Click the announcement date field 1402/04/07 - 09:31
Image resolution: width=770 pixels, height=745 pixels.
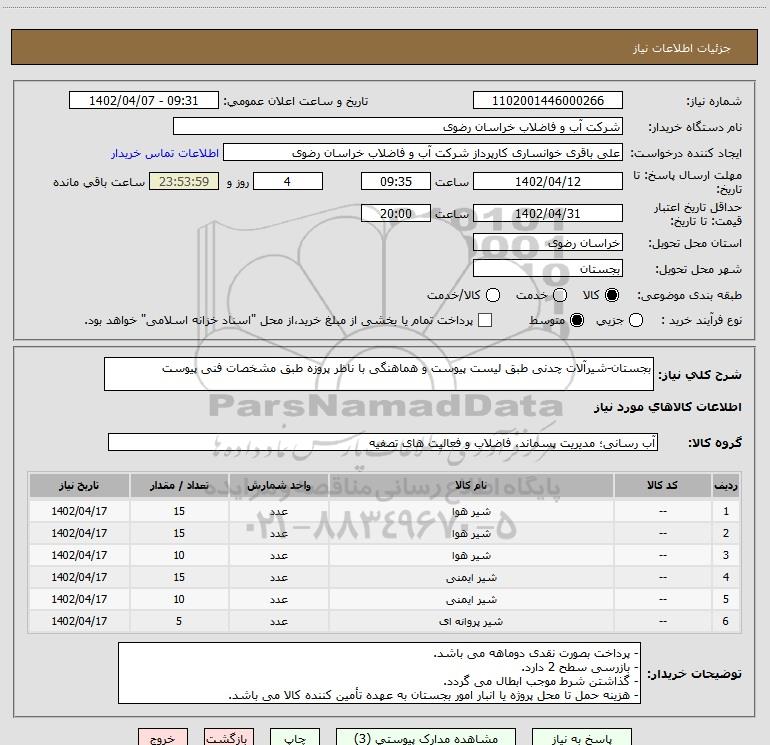(x=143, y=101)
